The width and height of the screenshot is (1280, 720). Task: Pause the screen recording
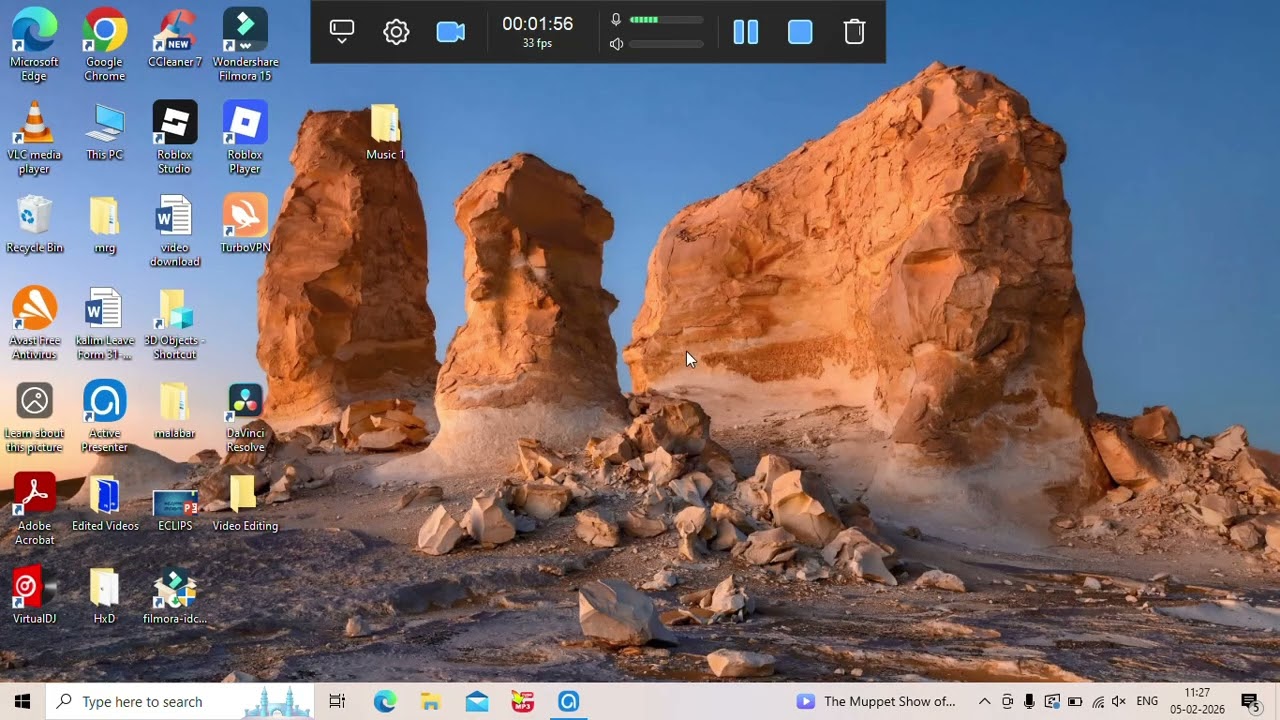point(746,32)
